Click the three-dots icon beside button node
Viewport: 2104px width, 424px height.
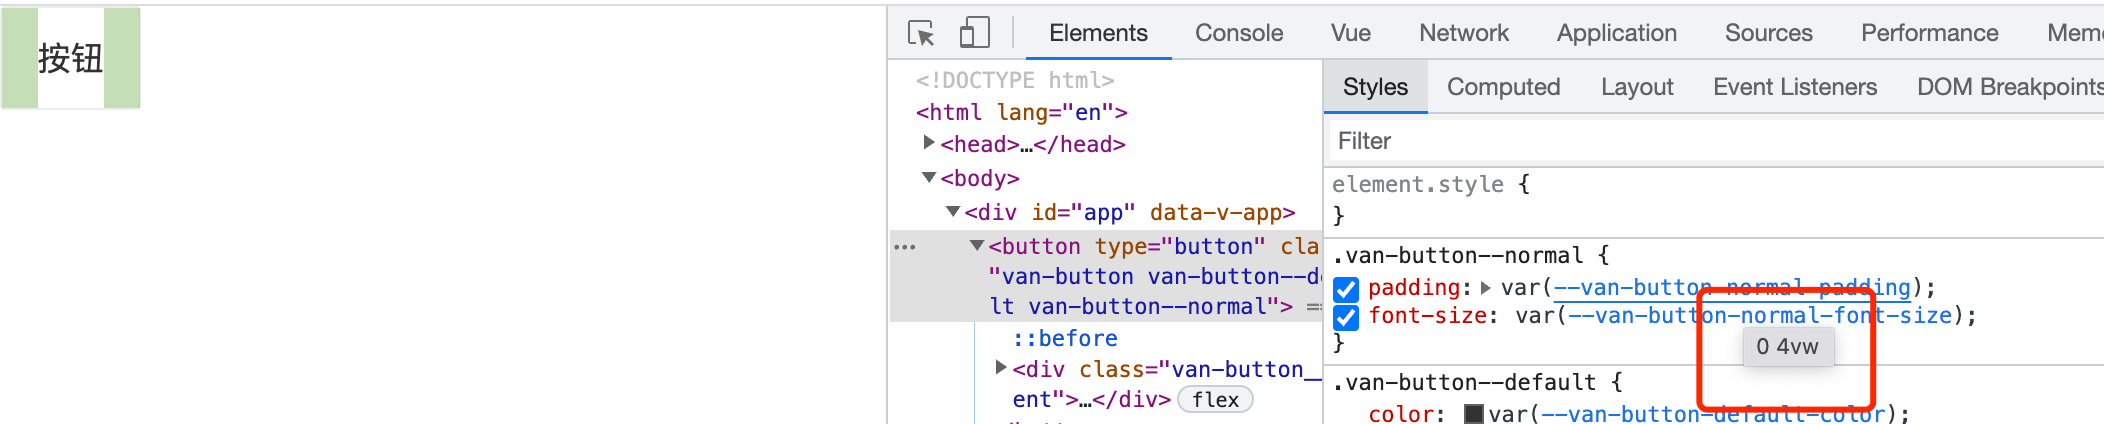(905, 247)
